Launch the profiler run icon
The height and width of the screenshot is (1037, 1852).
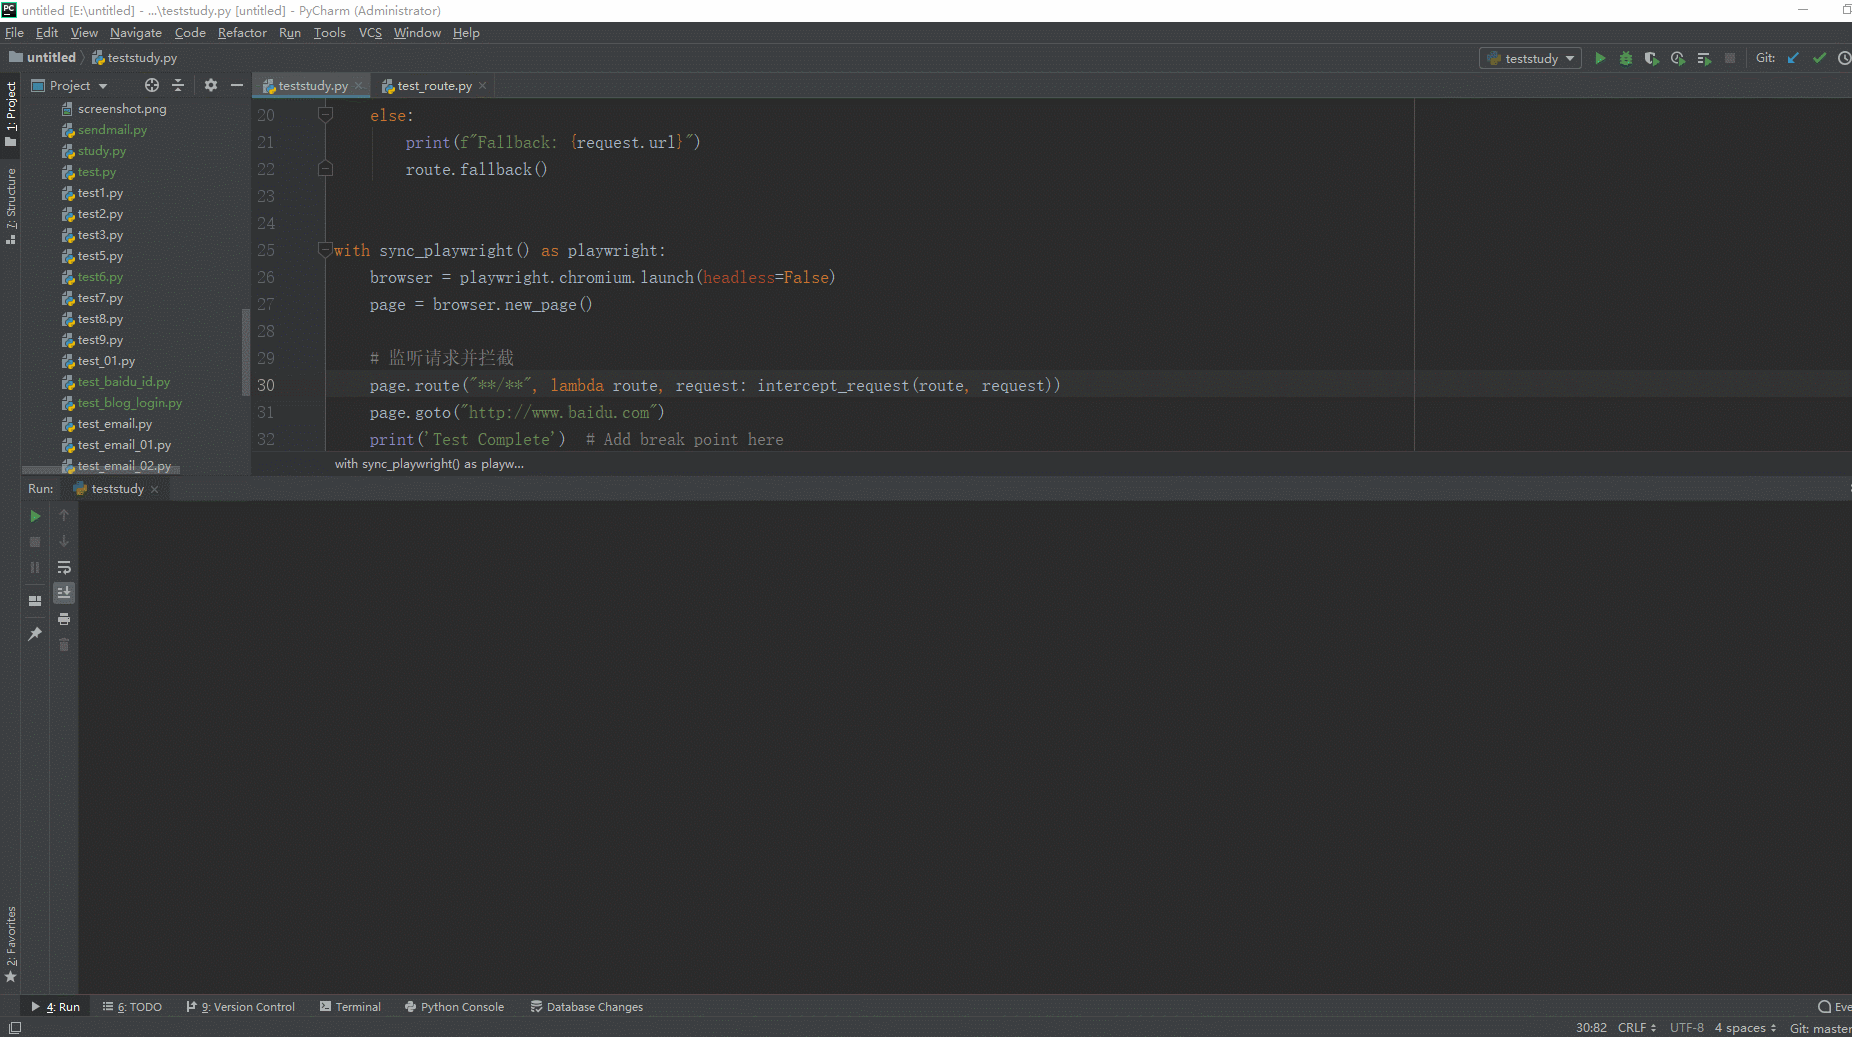tap(1678, 58)
